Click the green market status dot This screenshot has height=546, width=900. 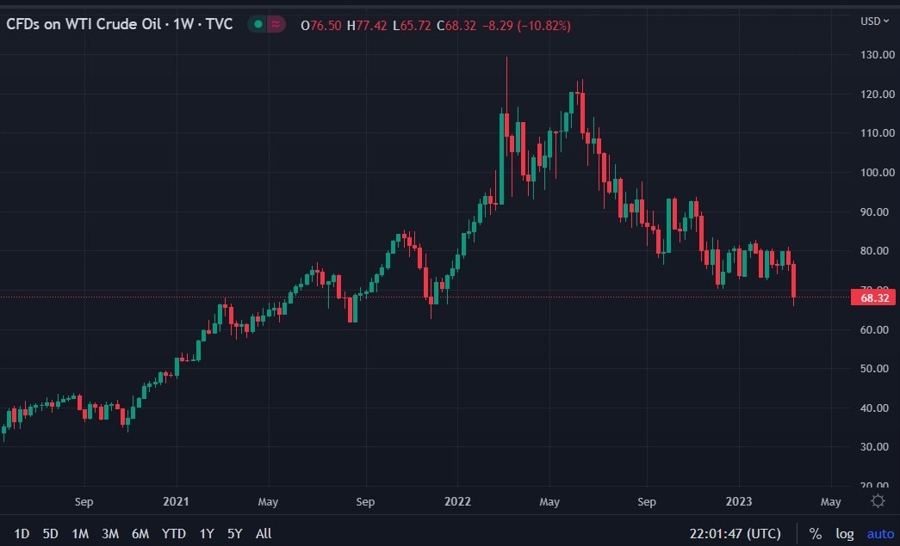click(258, 24)
